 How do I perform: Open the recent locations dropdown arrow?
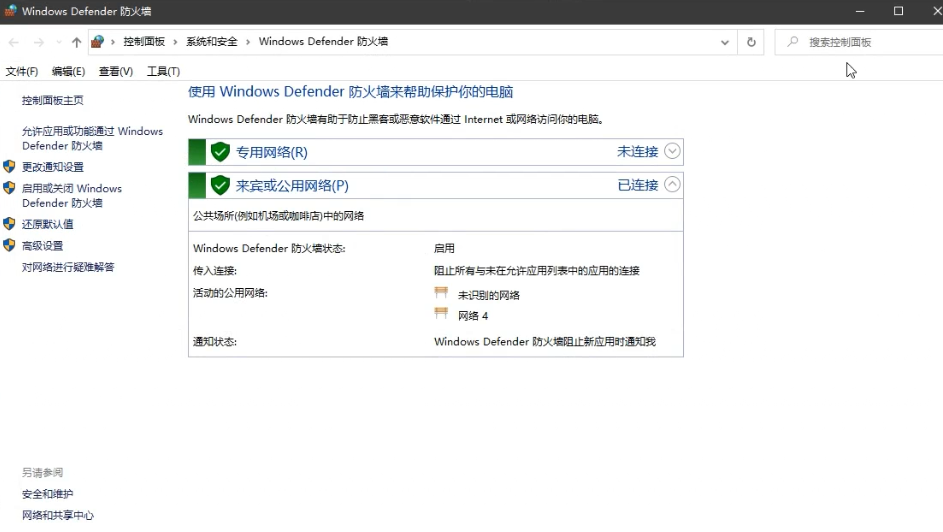58,42
